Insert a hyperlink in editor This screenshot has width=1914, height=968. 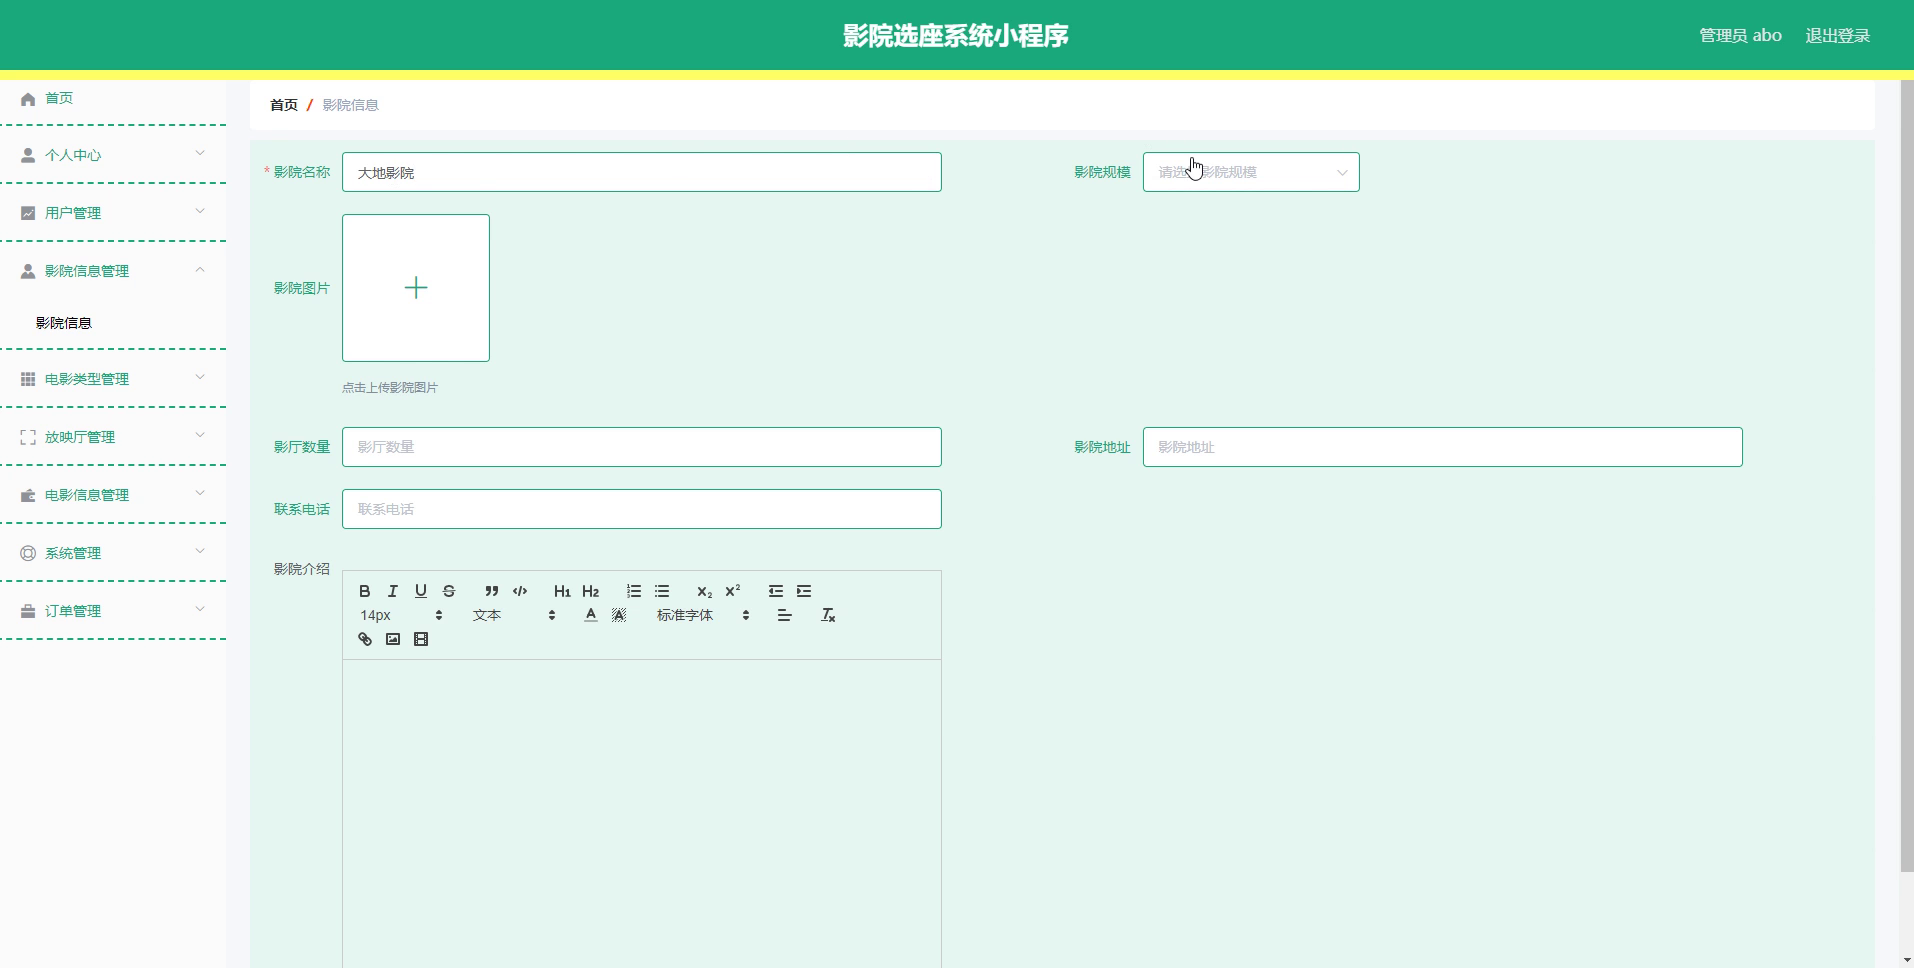(365, 639)
